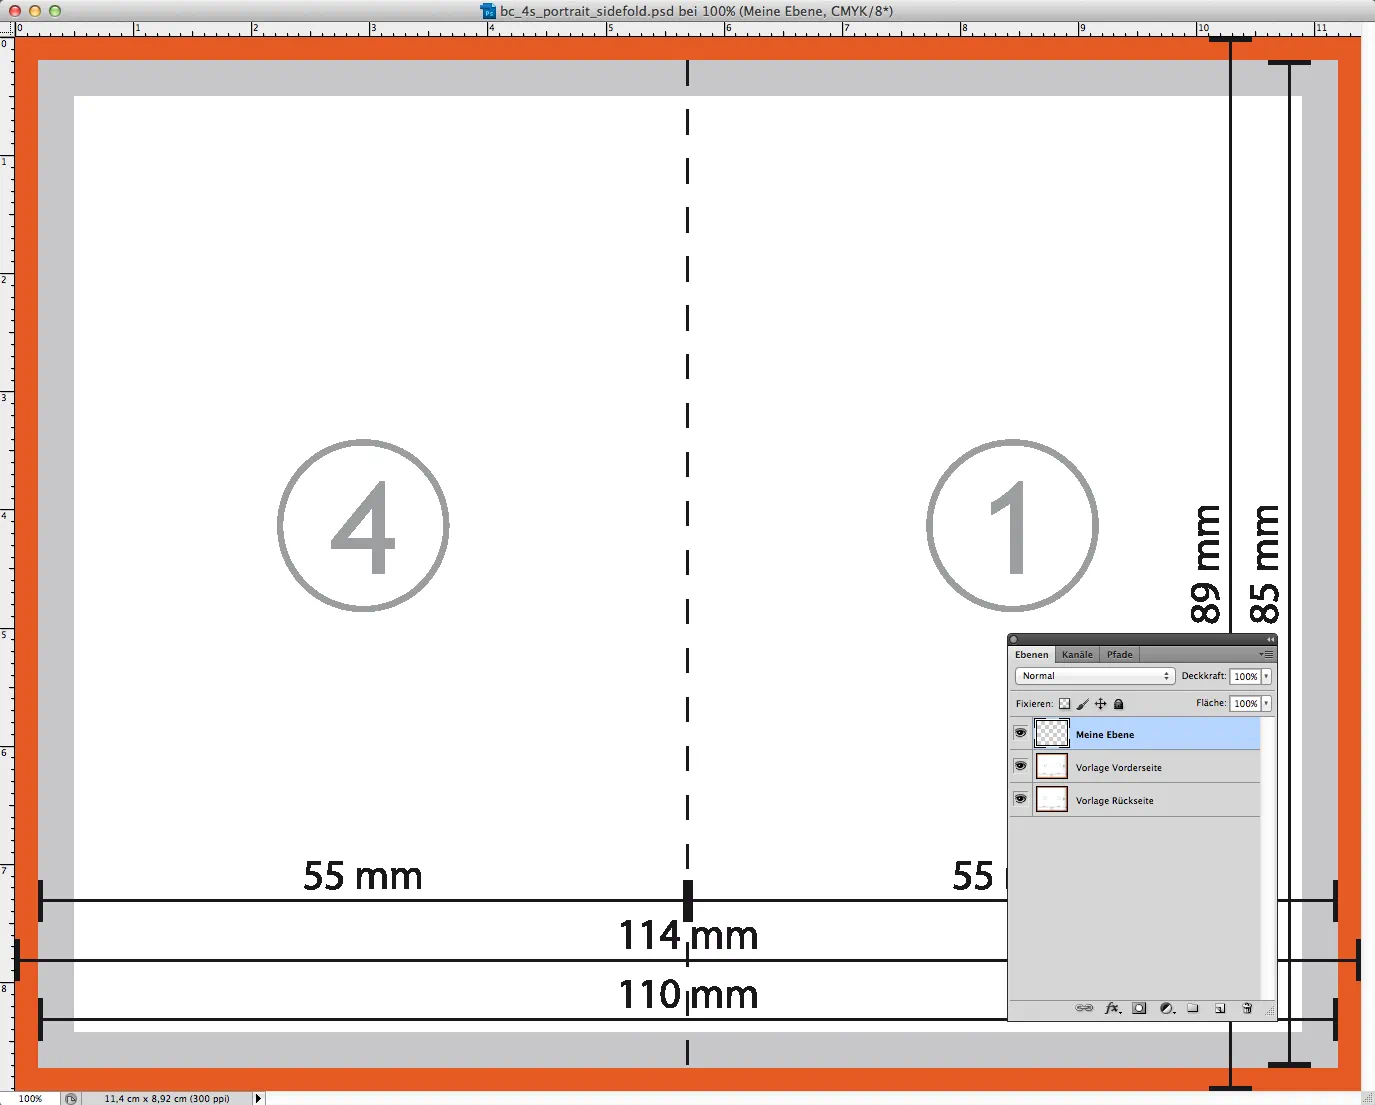Open the Normal blend mode dropdown
The height and width of the screenshot is (1105, 1375).
(1095, 676)
